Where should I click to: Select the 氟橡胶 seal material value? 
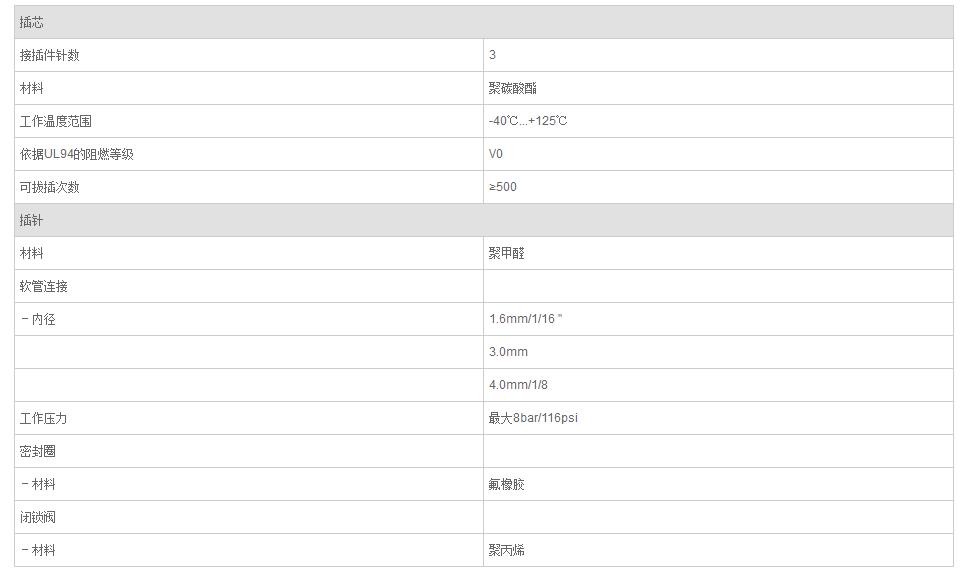pos(507,484)
